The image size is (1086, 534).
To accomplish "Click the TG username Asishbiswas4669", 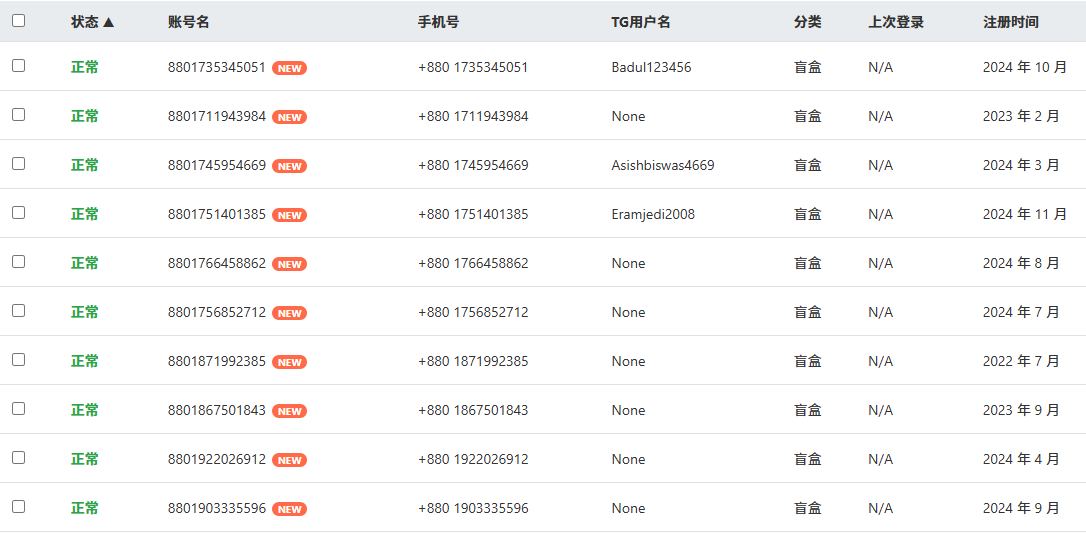I will click(662, 165).
